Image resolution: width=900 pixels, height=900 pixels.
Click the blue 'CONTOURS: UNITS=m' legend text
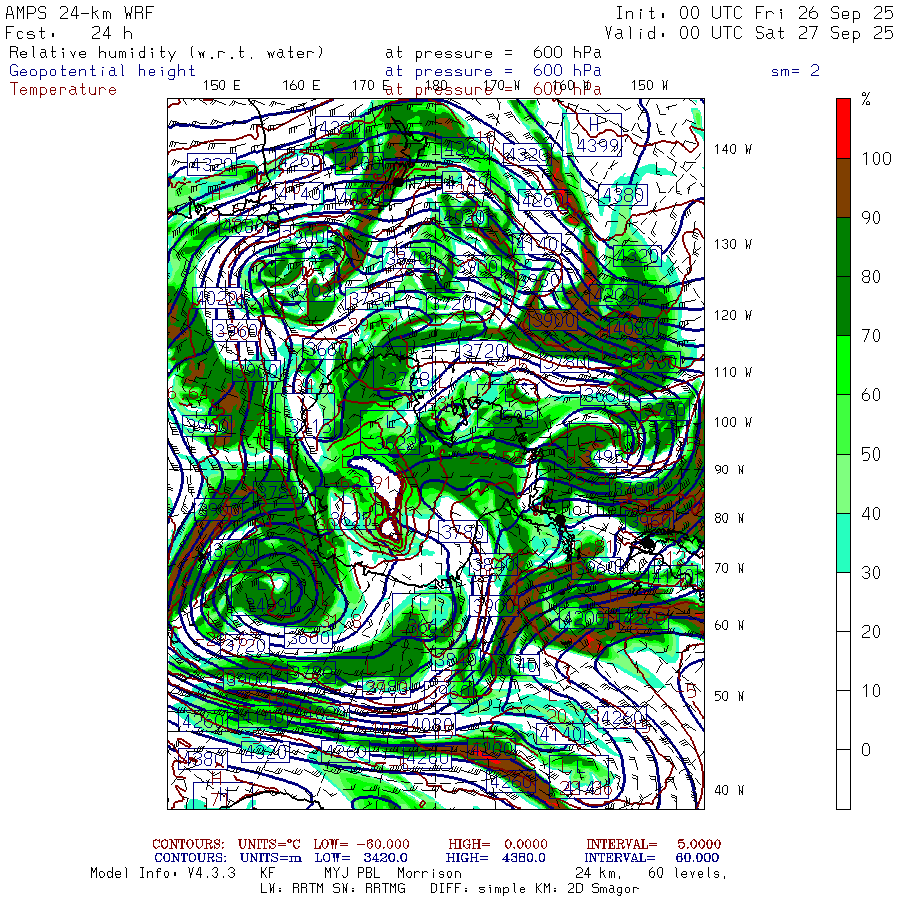(228, 858)
